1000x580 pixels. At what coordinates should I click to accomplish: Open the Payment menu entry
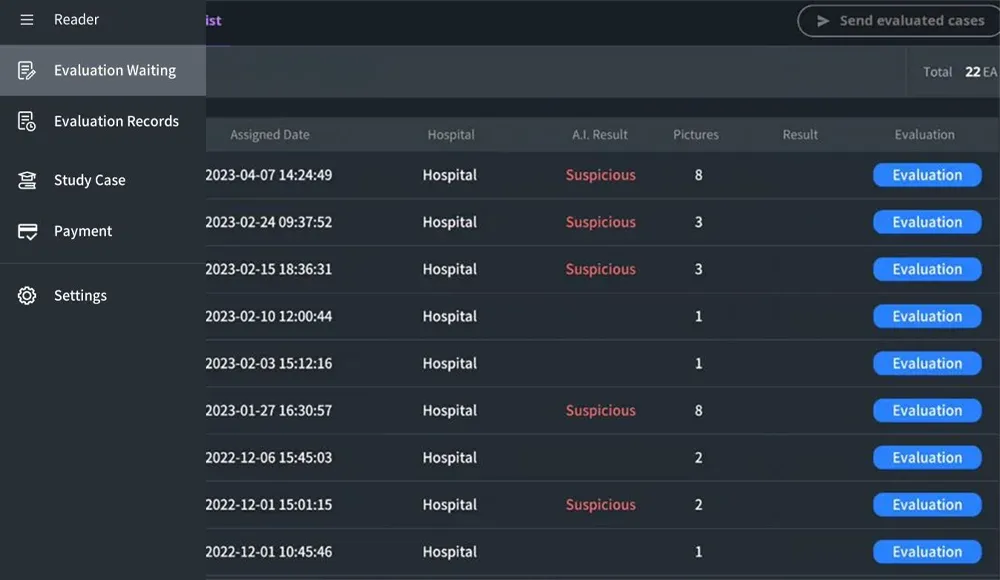[83, 231]
